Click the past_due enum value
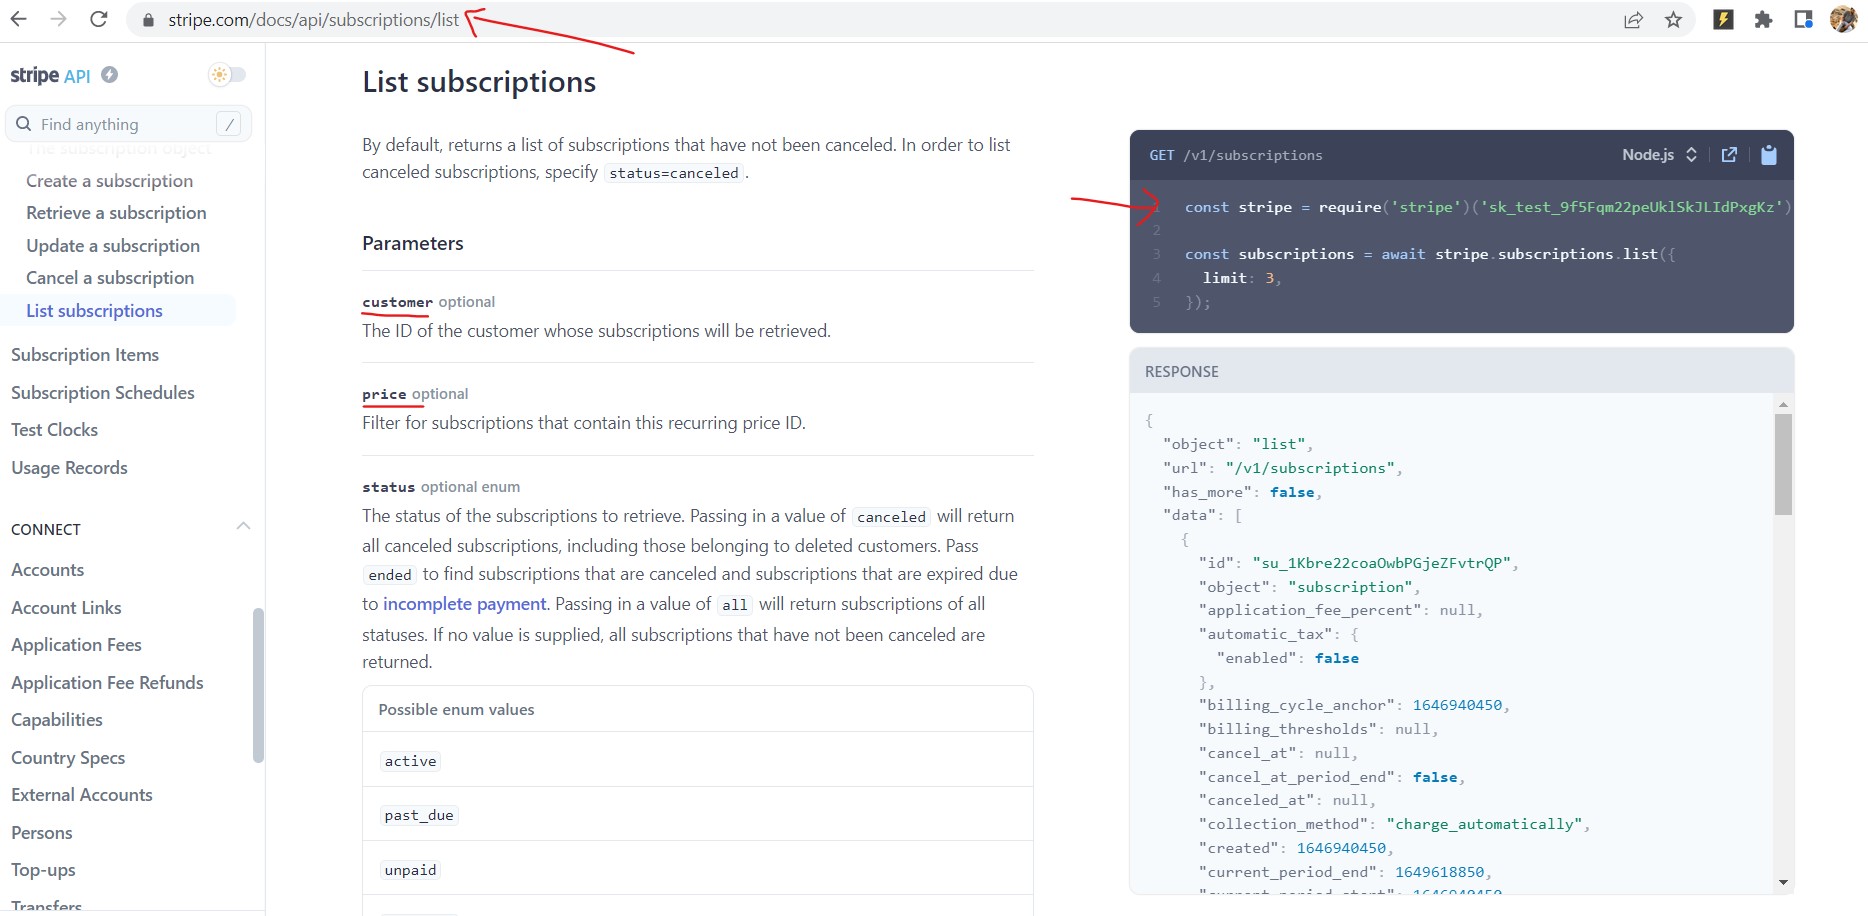Image resolution: width=1868 pixels, height=916 pixels. 419,815
